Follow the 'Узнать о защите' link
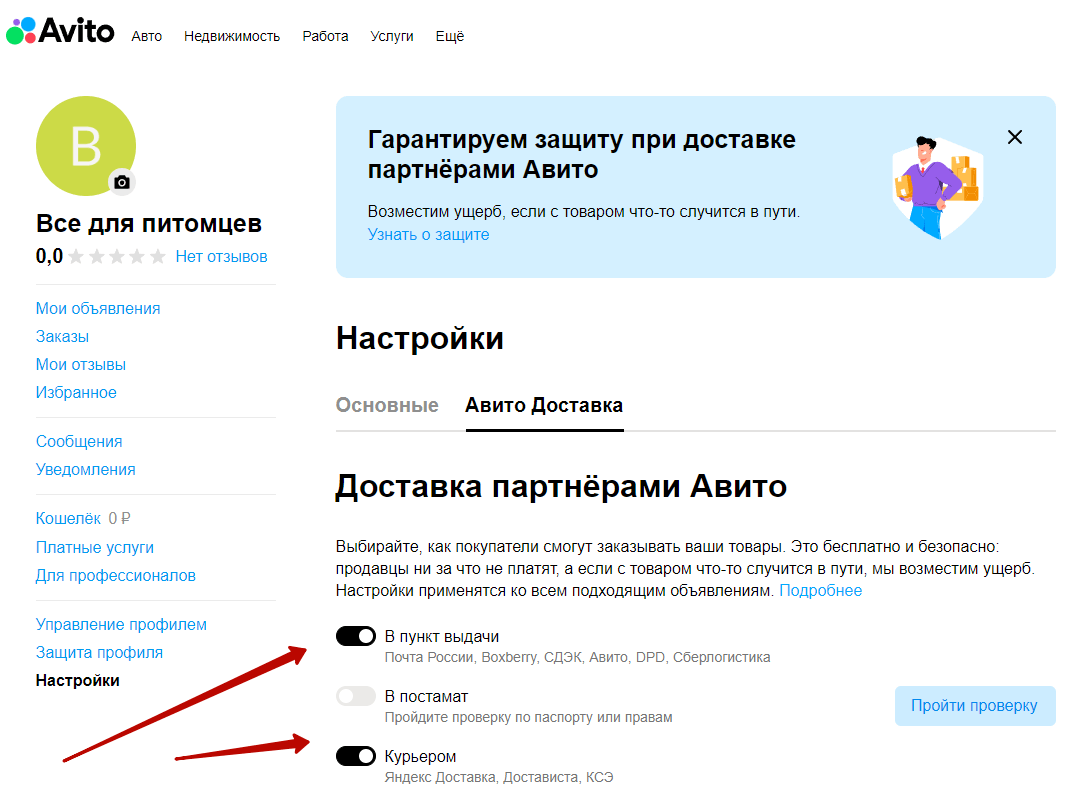This screenshot has width=1076, height=799. [x=428, y=235]
